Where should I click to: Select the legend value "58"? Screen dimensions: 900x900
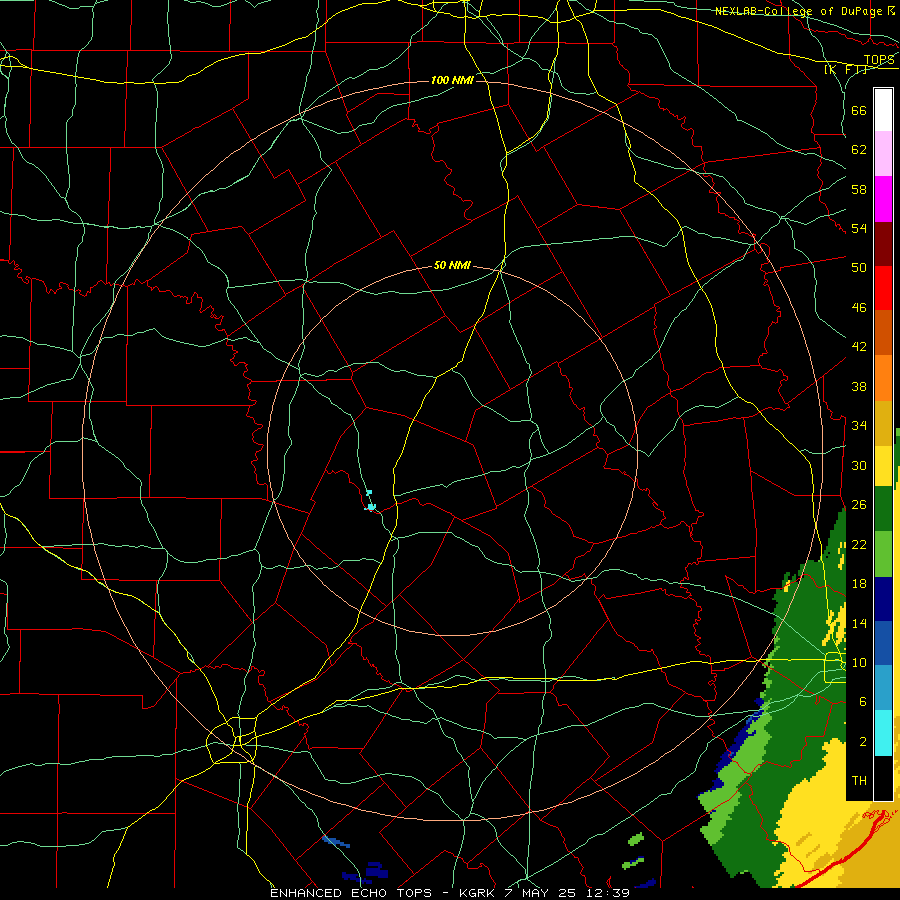coord(859,189)
